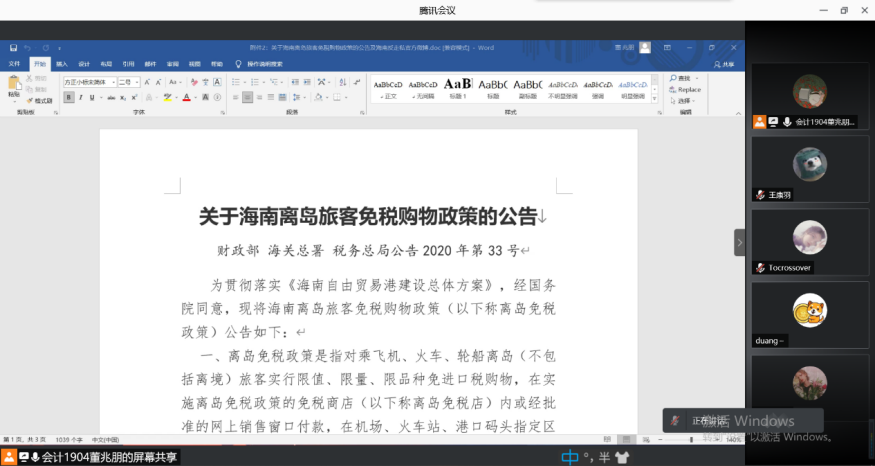
Task: Select the Format Painter (格式刷) tool
Action: tap(42, 101)
